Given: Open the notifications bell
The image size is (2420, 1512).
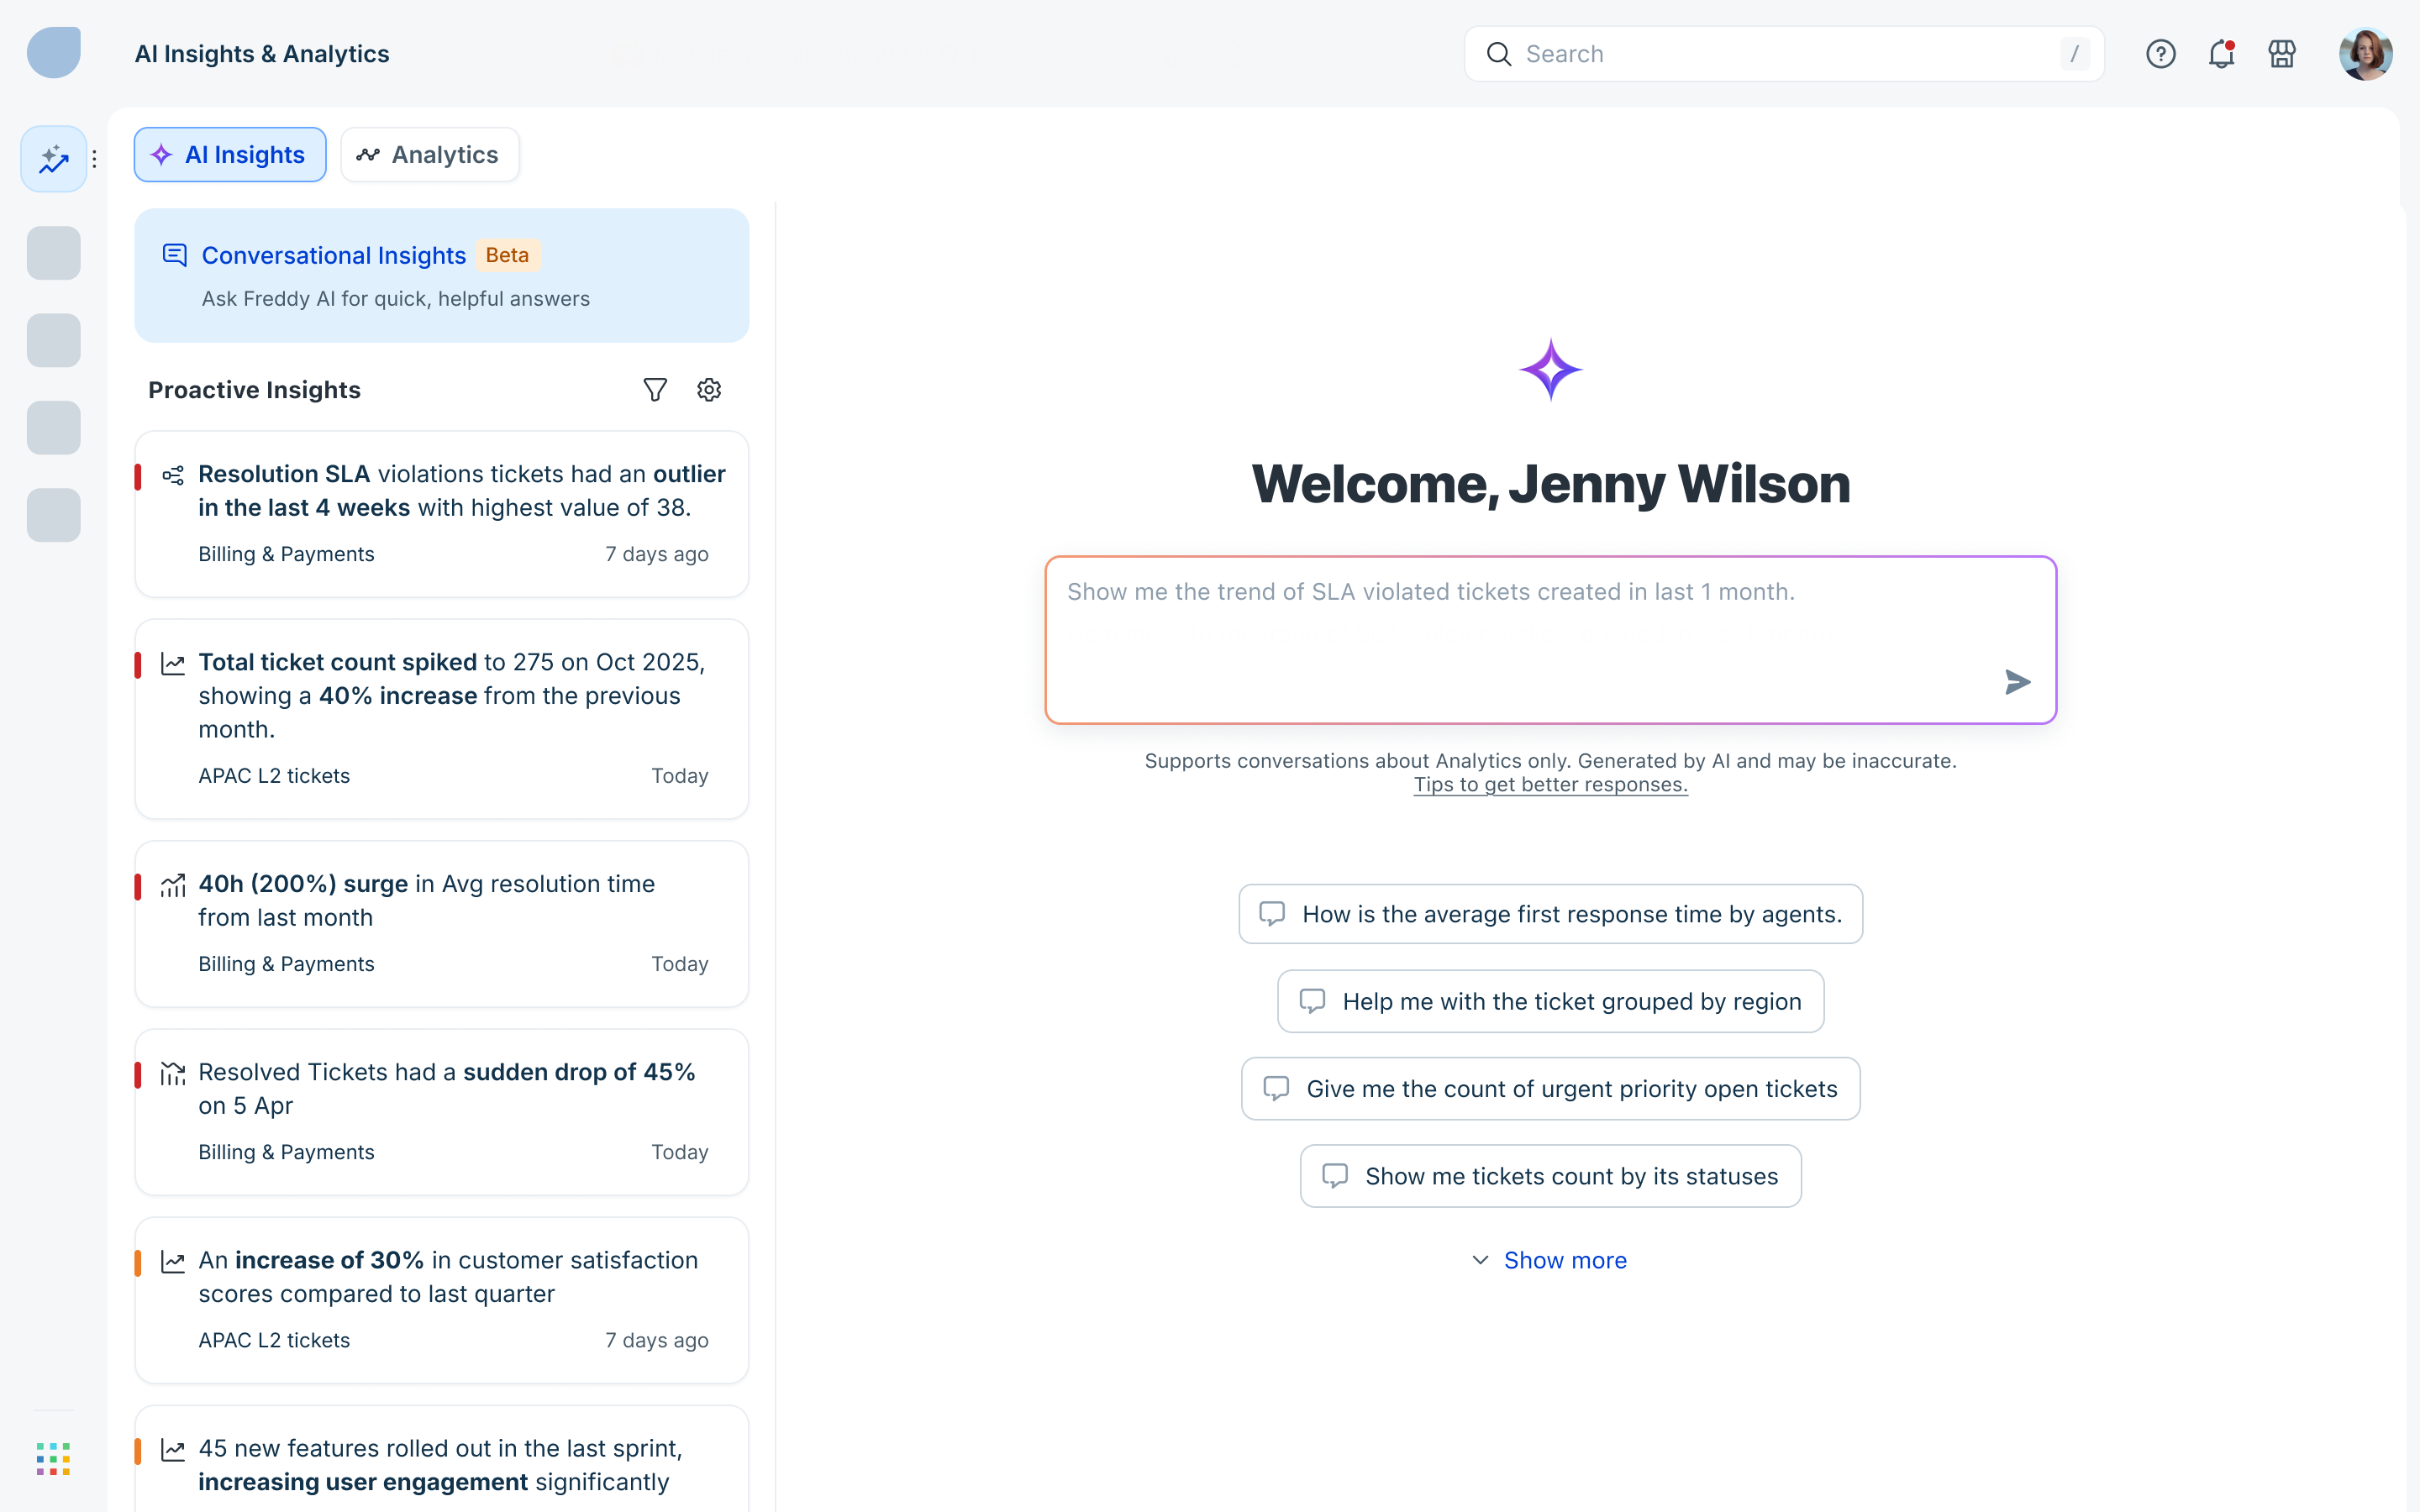Looking at the screenshot, I should point(2221,54).
